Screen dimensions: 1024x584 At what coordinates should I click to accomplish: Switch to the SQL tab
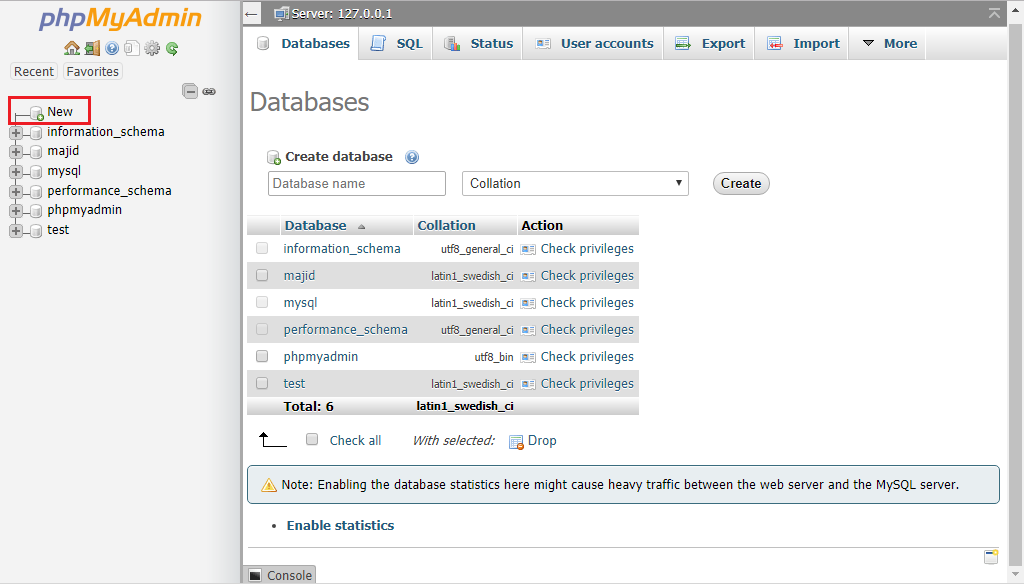(x=396, y=44)
